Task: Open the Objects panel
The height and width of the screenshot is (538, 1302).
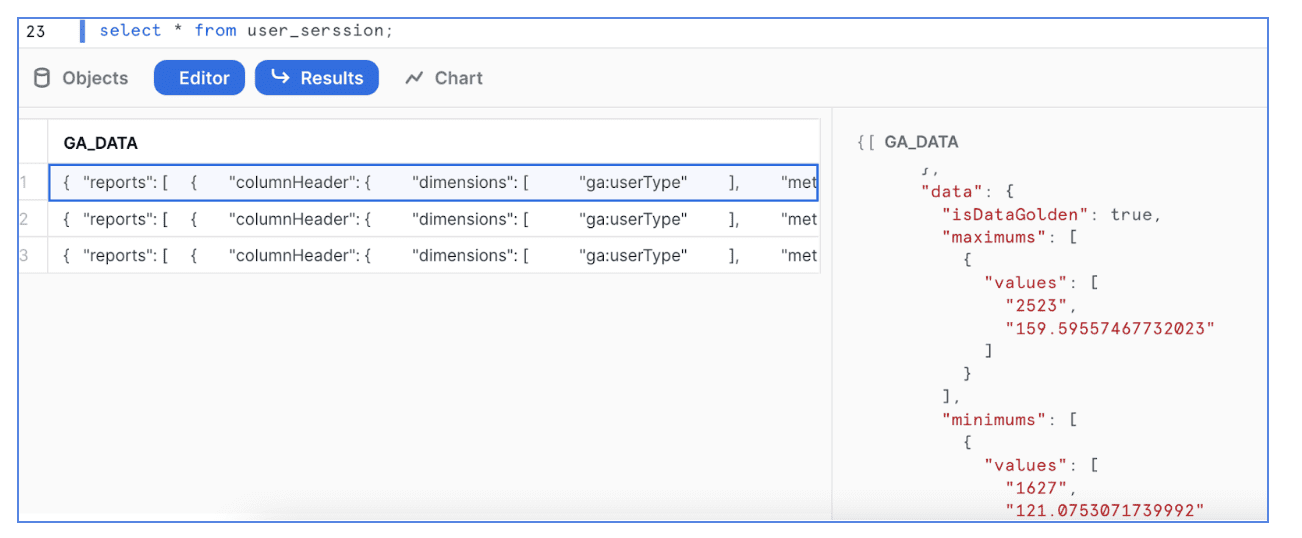Action: tap(82, 78)
